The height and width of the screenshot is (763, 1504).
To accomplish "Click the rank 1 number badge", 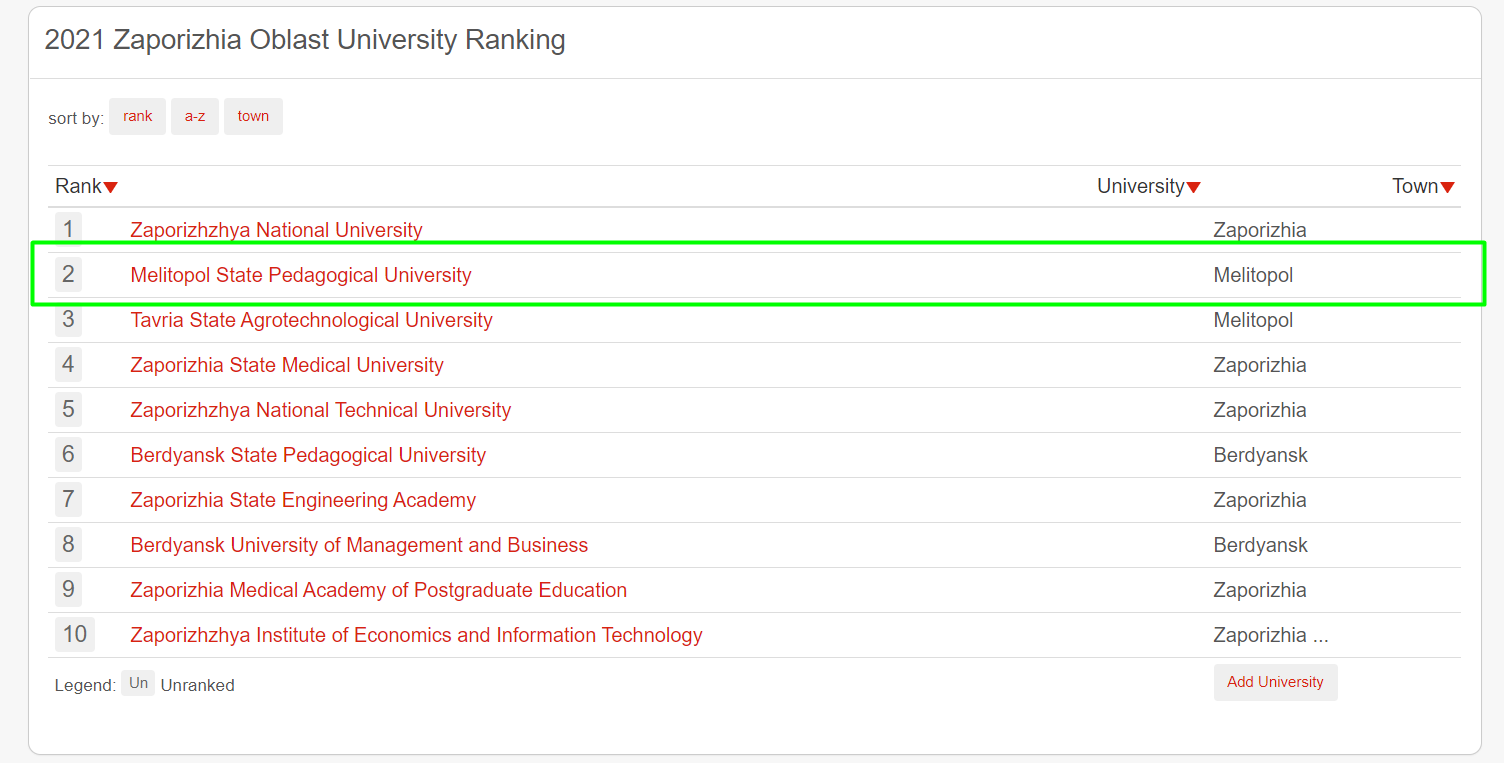I will point(68,229).
